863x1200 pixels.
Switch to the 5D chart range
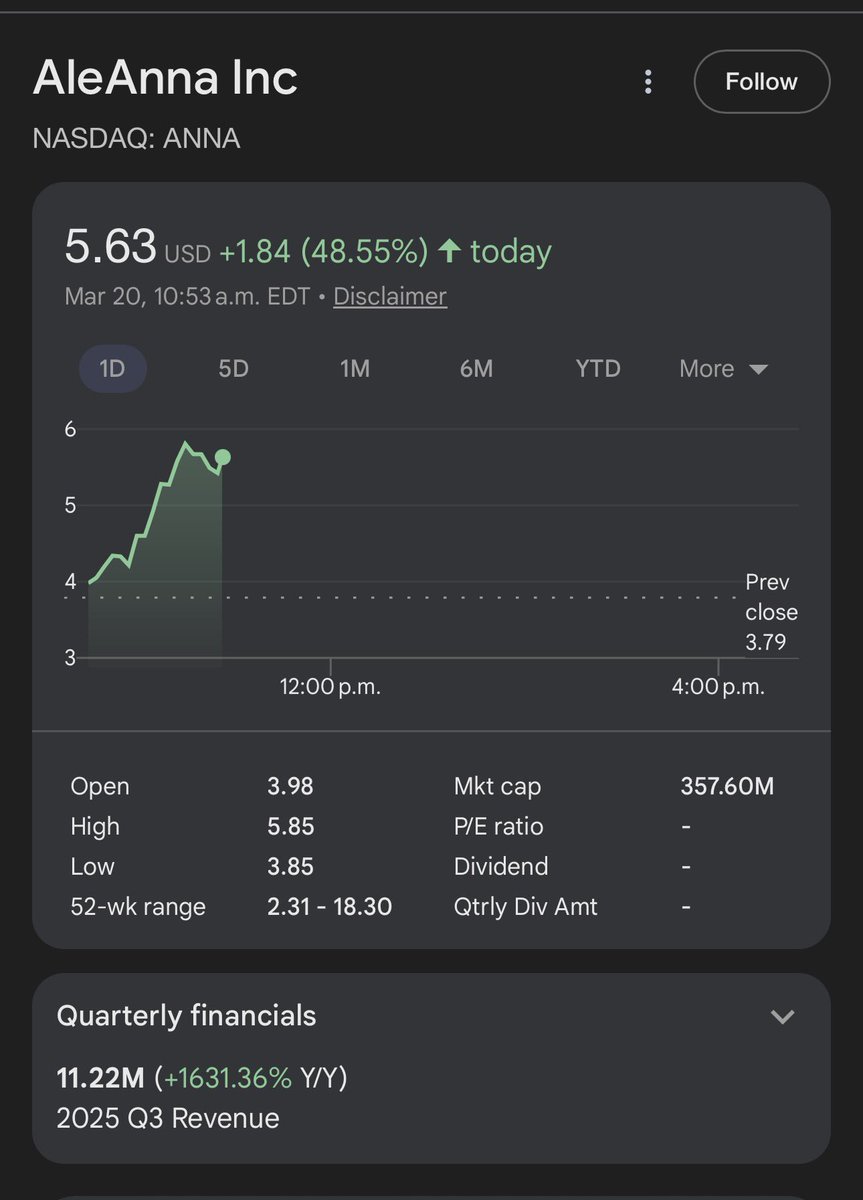tap(233, 369)
